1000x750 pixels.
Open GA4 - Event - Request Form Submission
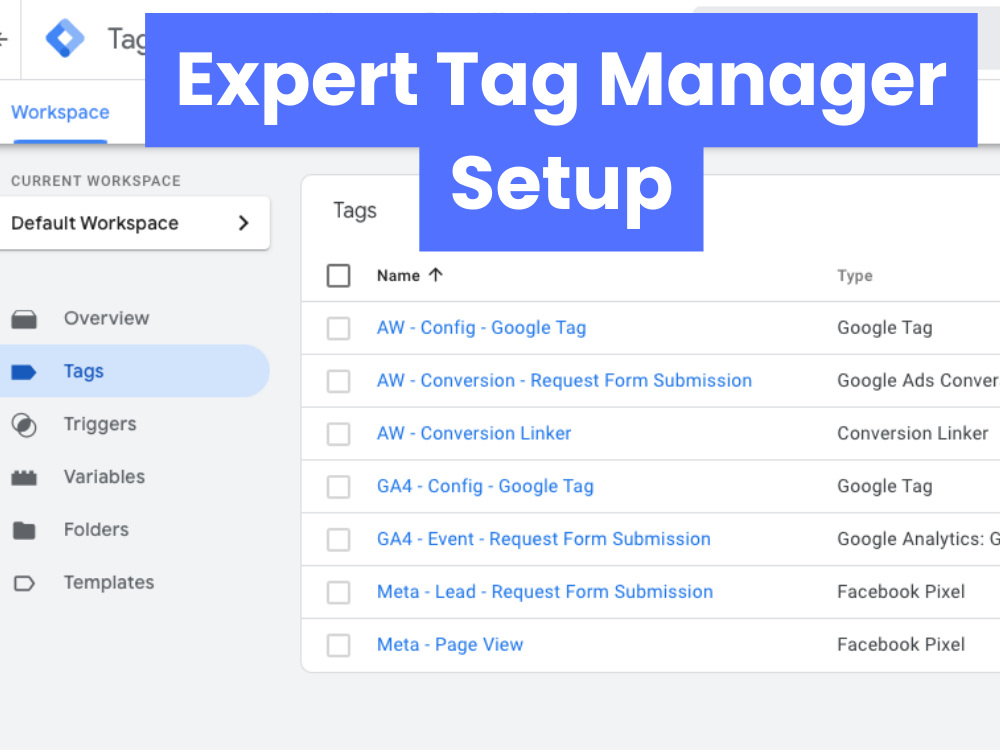point(543,540)
